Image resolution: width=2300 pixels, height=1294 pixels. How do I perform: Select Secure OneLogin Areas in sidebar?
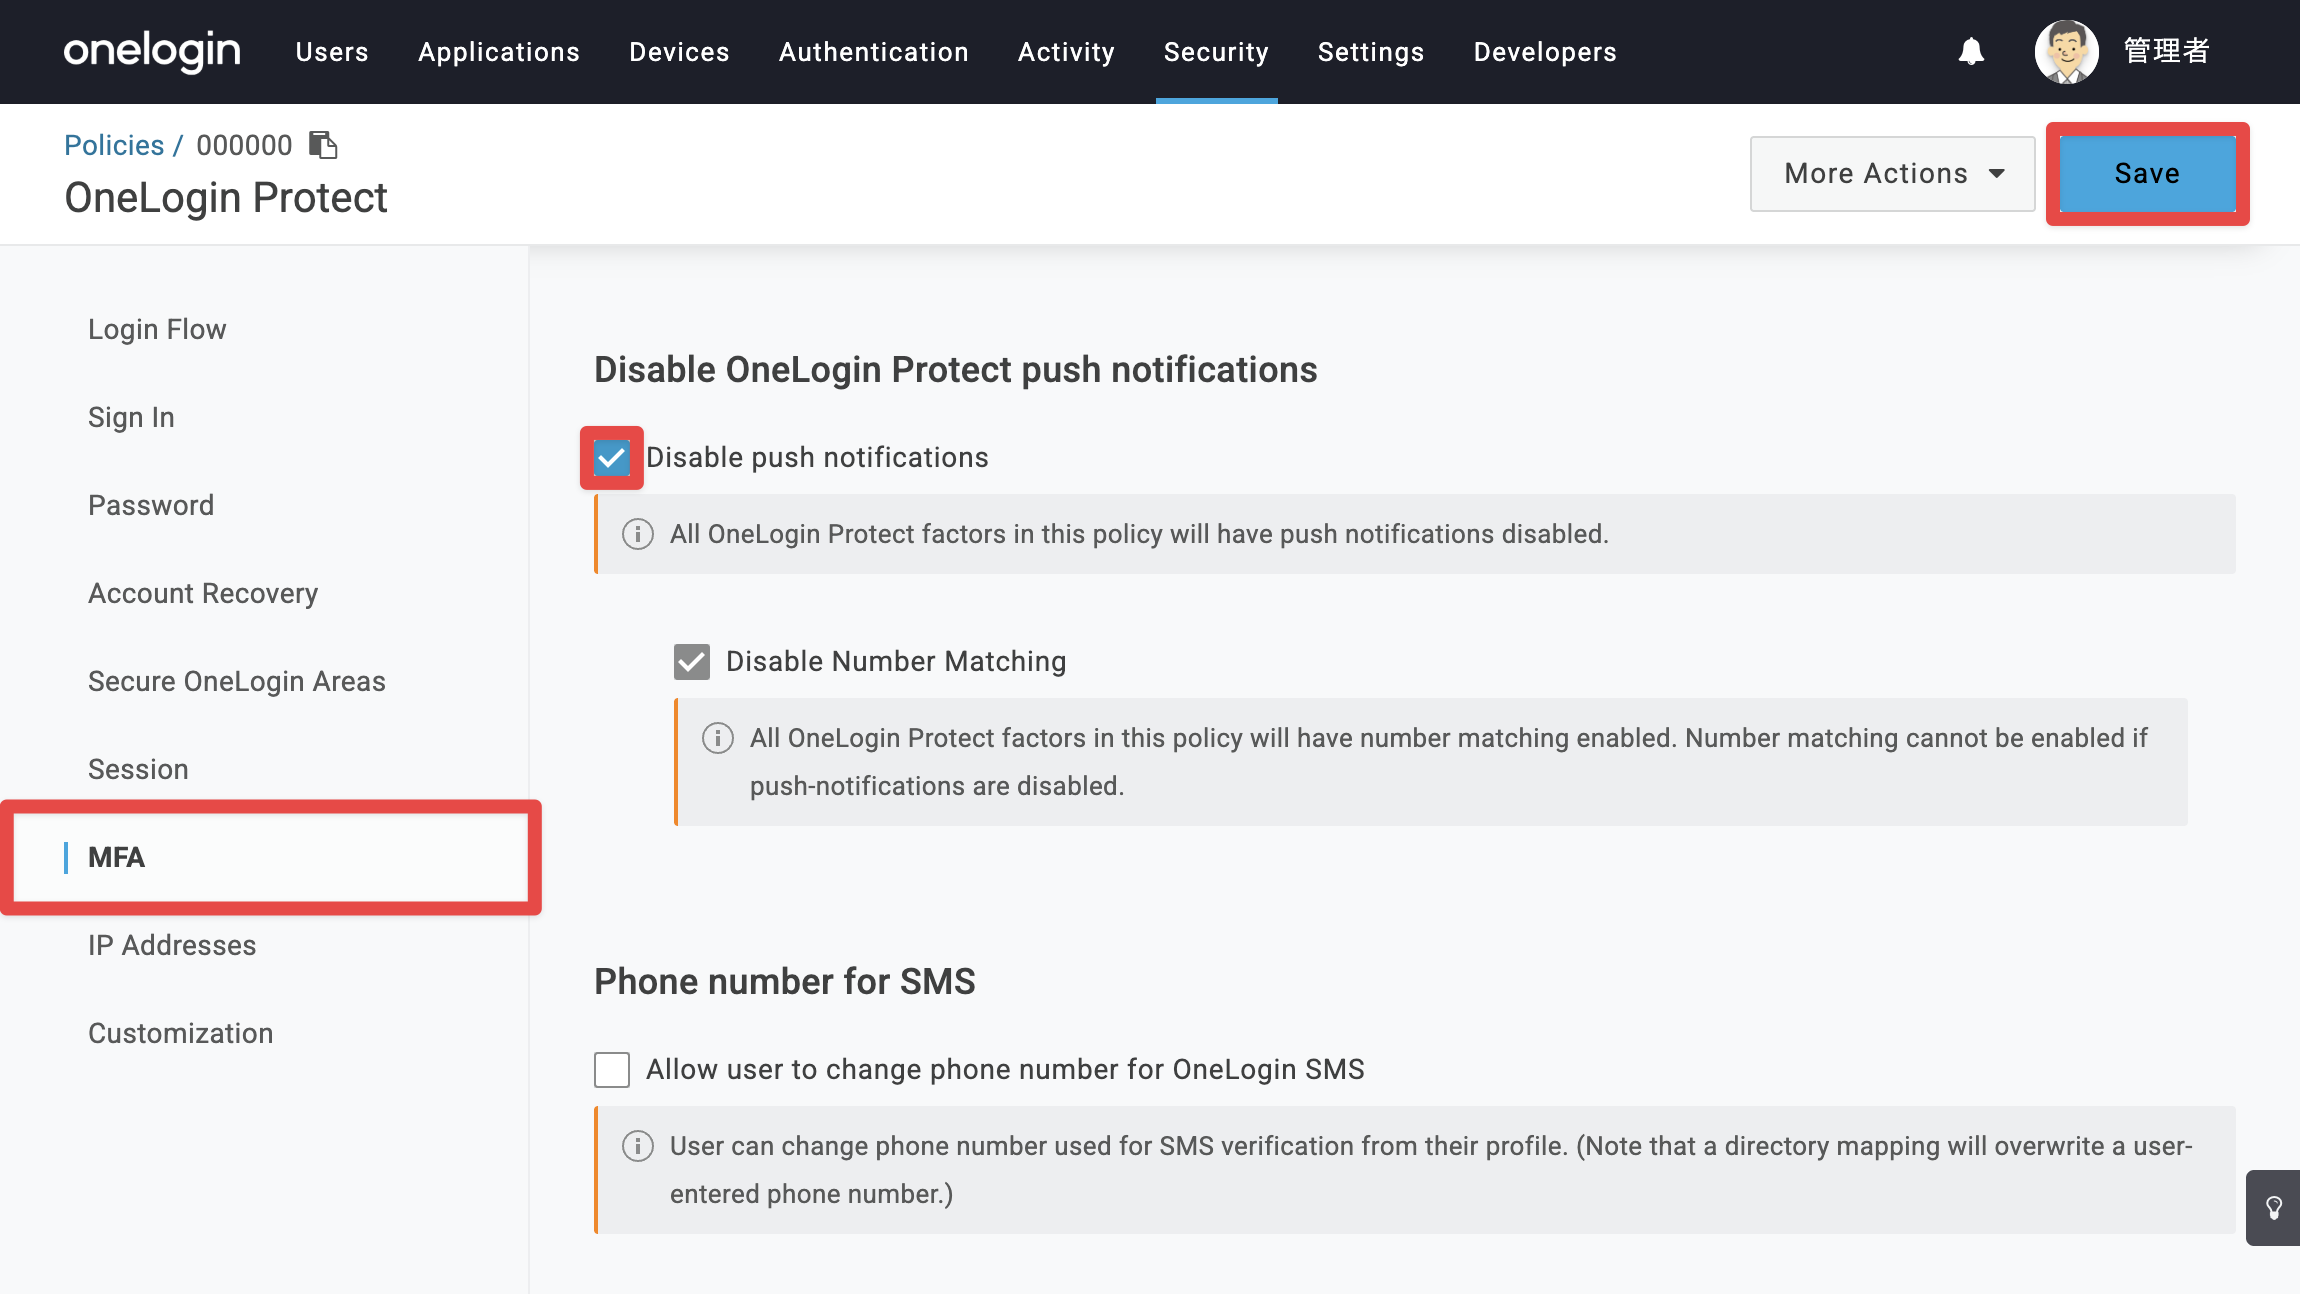[x=237, y=681]
